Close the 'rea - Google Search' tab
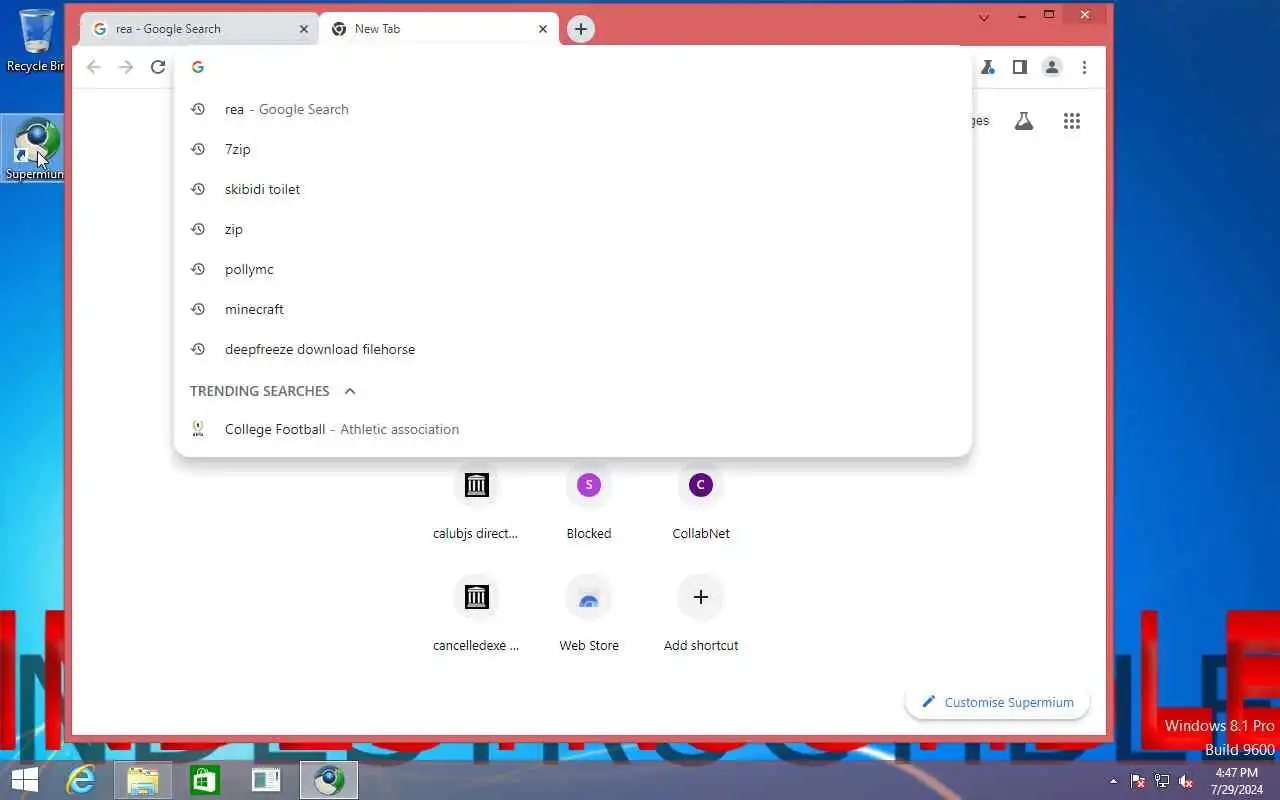 point(304,29)
